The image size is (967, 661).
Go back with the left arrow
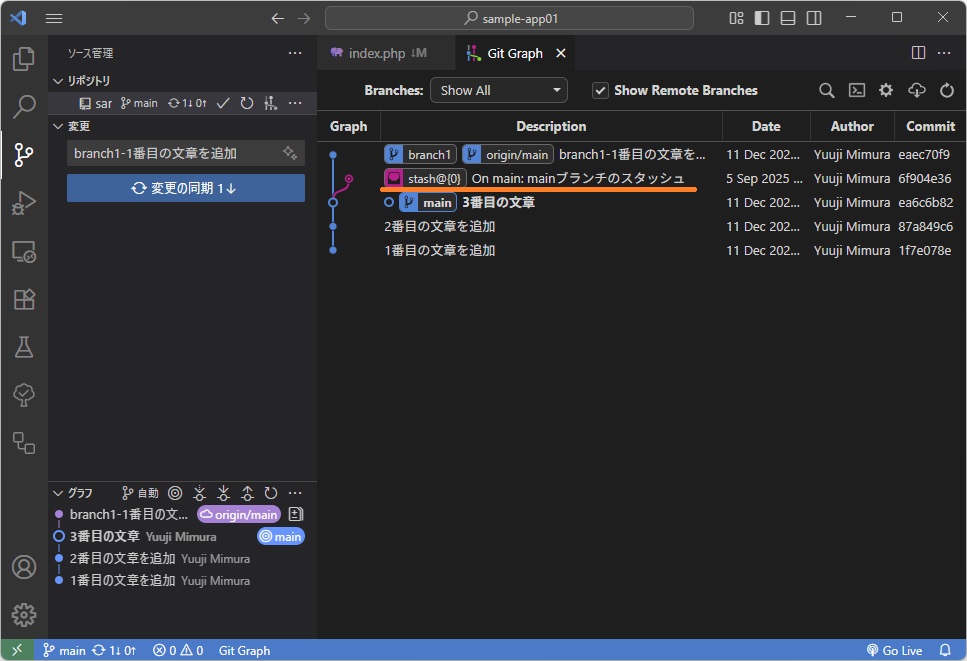[x=278, y=18]
